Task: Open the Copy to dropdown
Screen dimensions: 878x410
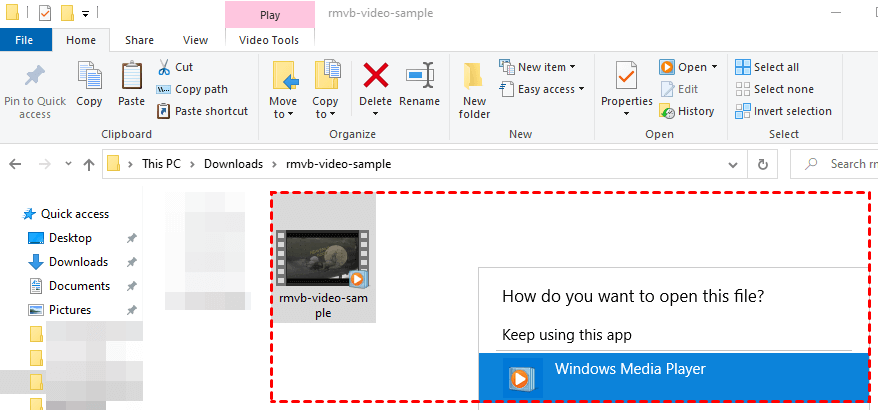Action: pyautogui.click(x=325, y=90)
